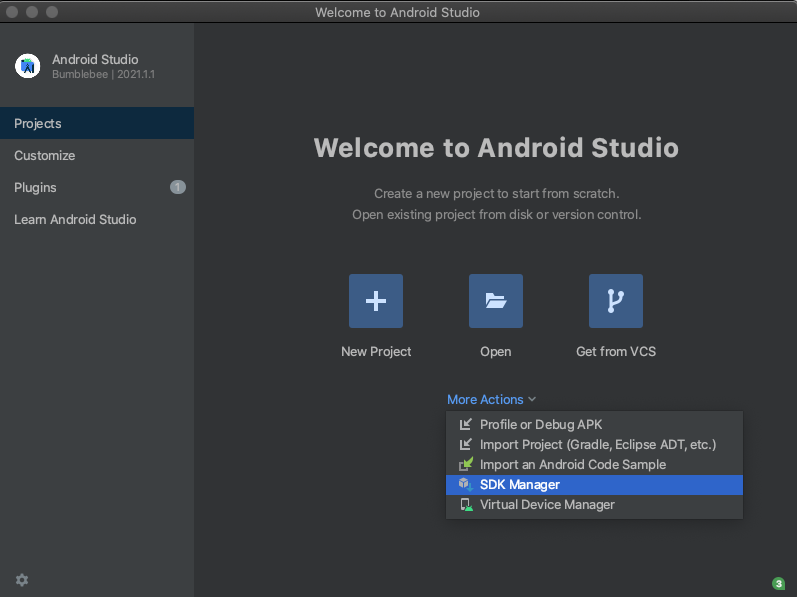Choose Profile or Debug APK menu item

pyautogui.click(x=594, y=424)
